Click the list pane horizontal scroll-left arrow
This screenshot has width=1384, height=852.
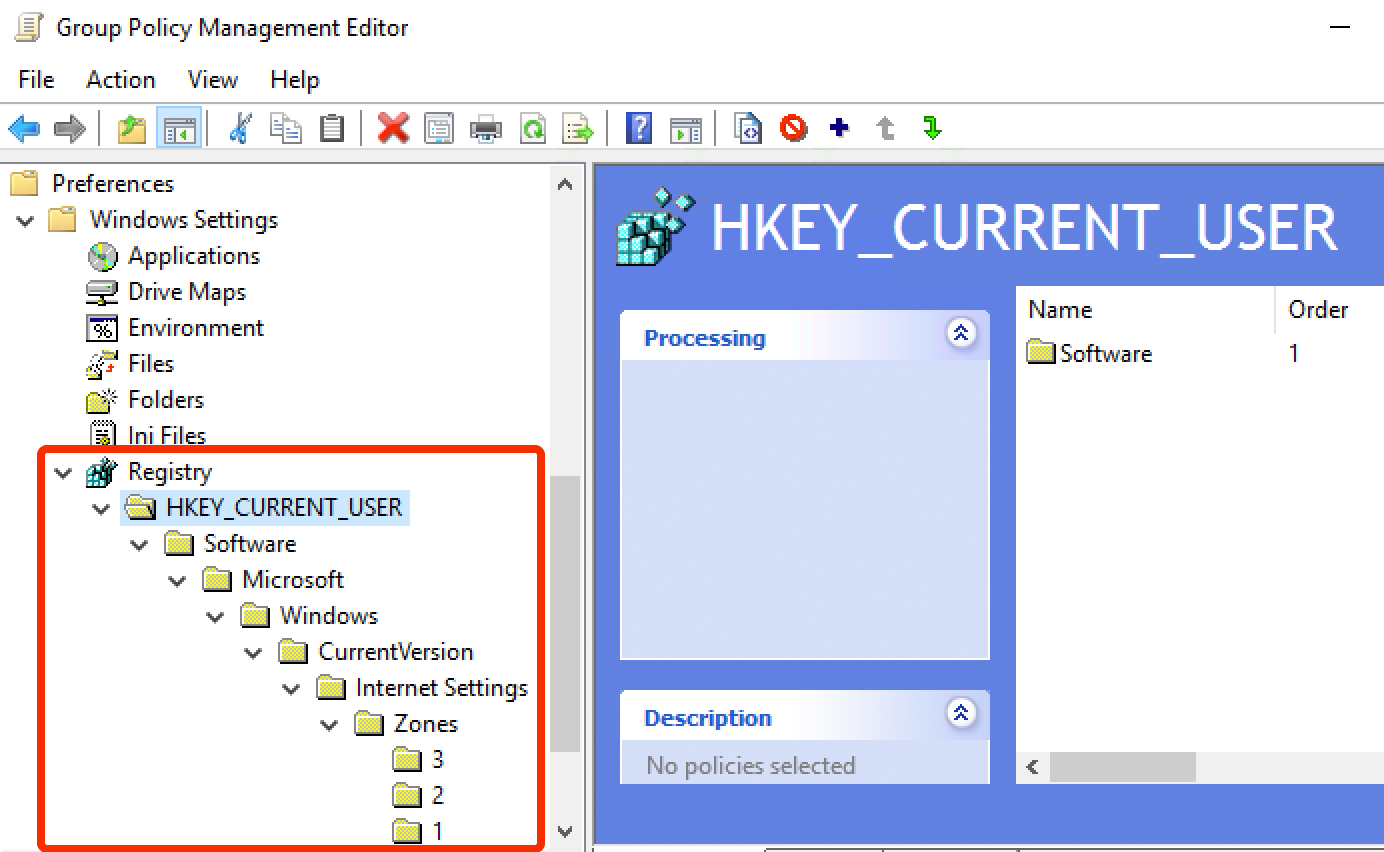(1033, 768)
